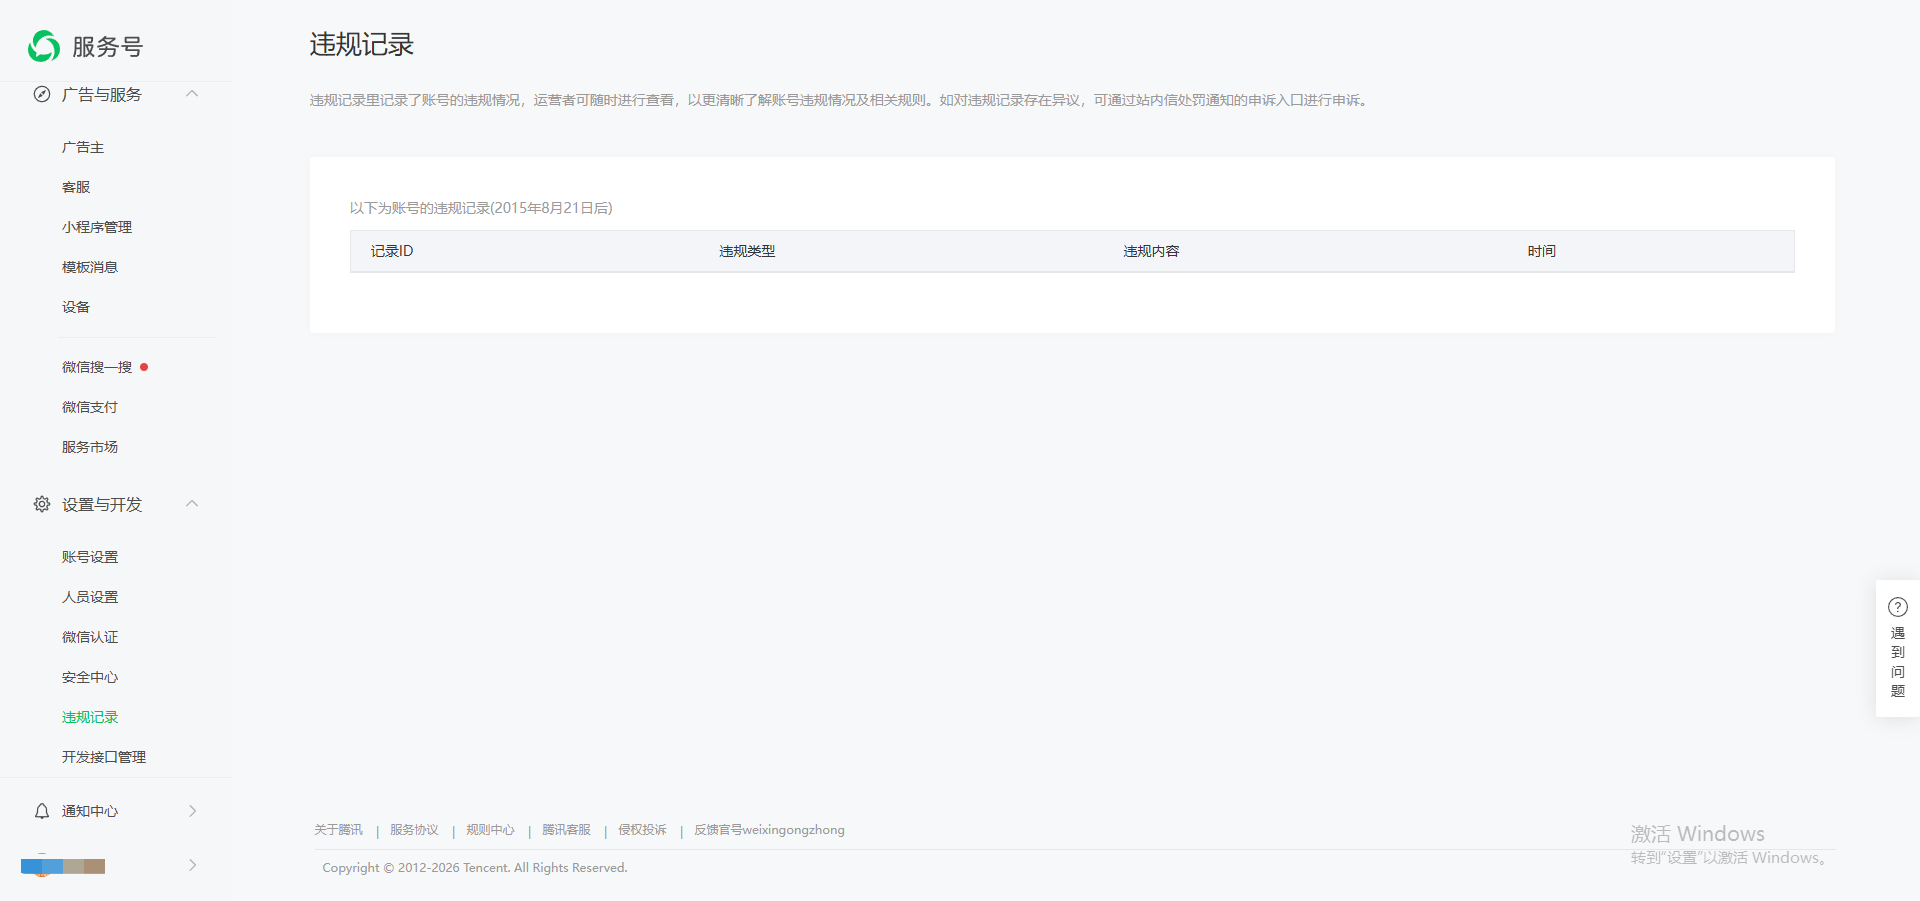This screenshot has width=1920, height=901.
Task: Click the gear icon beside 设置与开发
Action: pyautogui.click(x=42, y=504)
